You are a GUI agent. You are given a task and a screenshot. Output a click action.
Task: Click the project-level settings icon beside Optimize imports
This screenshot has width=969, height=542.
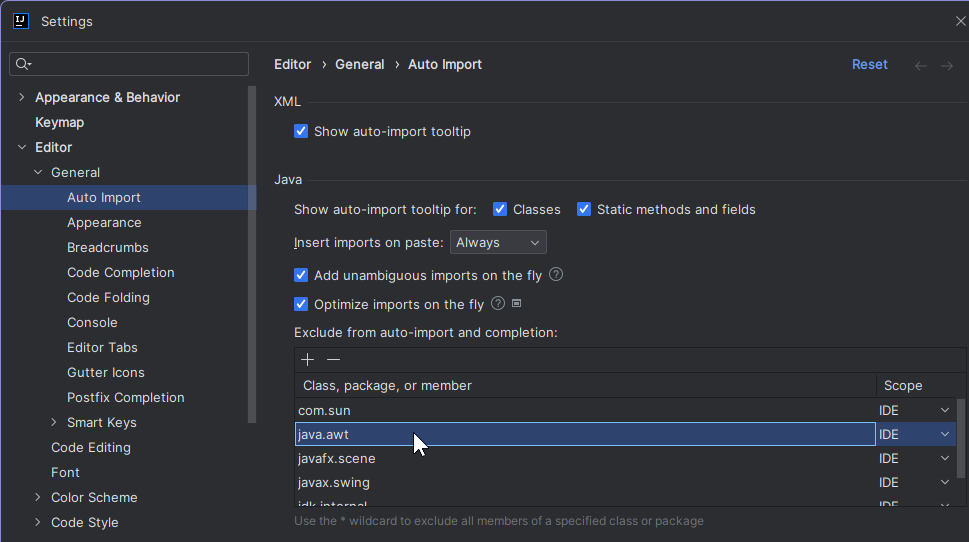pyautogui.click(x=517, y=303)
